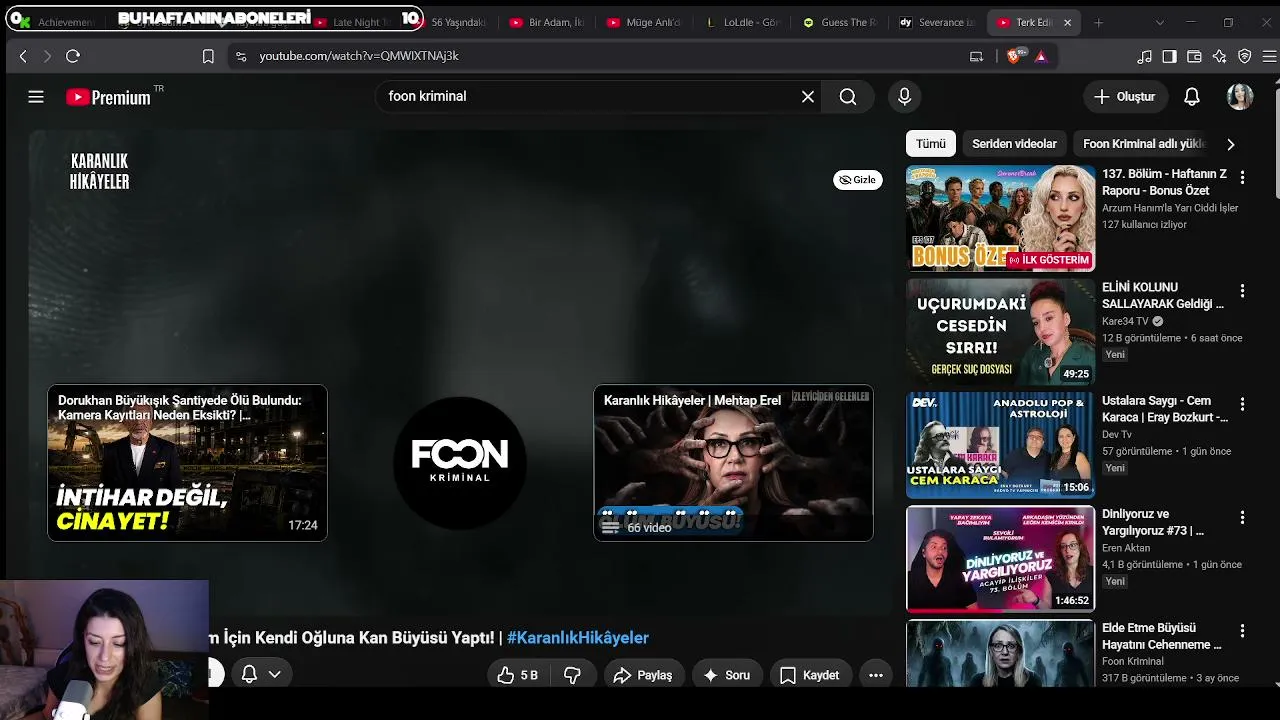
Task: Switch to the 'Bir Adam, İk' tab
Action: 547,22
